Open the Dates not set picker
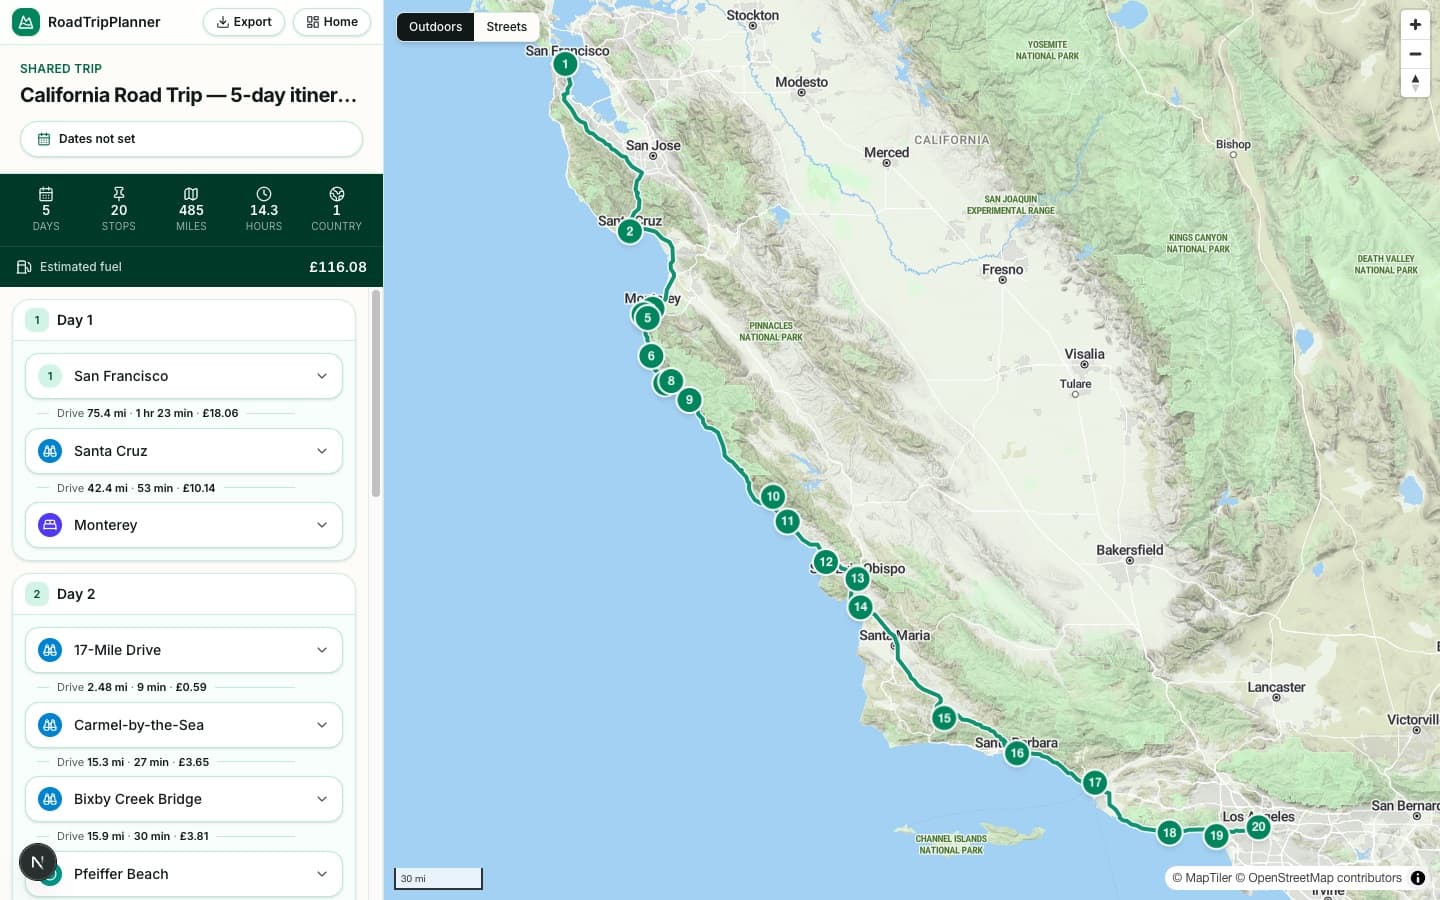 click(x=191, y=139)
